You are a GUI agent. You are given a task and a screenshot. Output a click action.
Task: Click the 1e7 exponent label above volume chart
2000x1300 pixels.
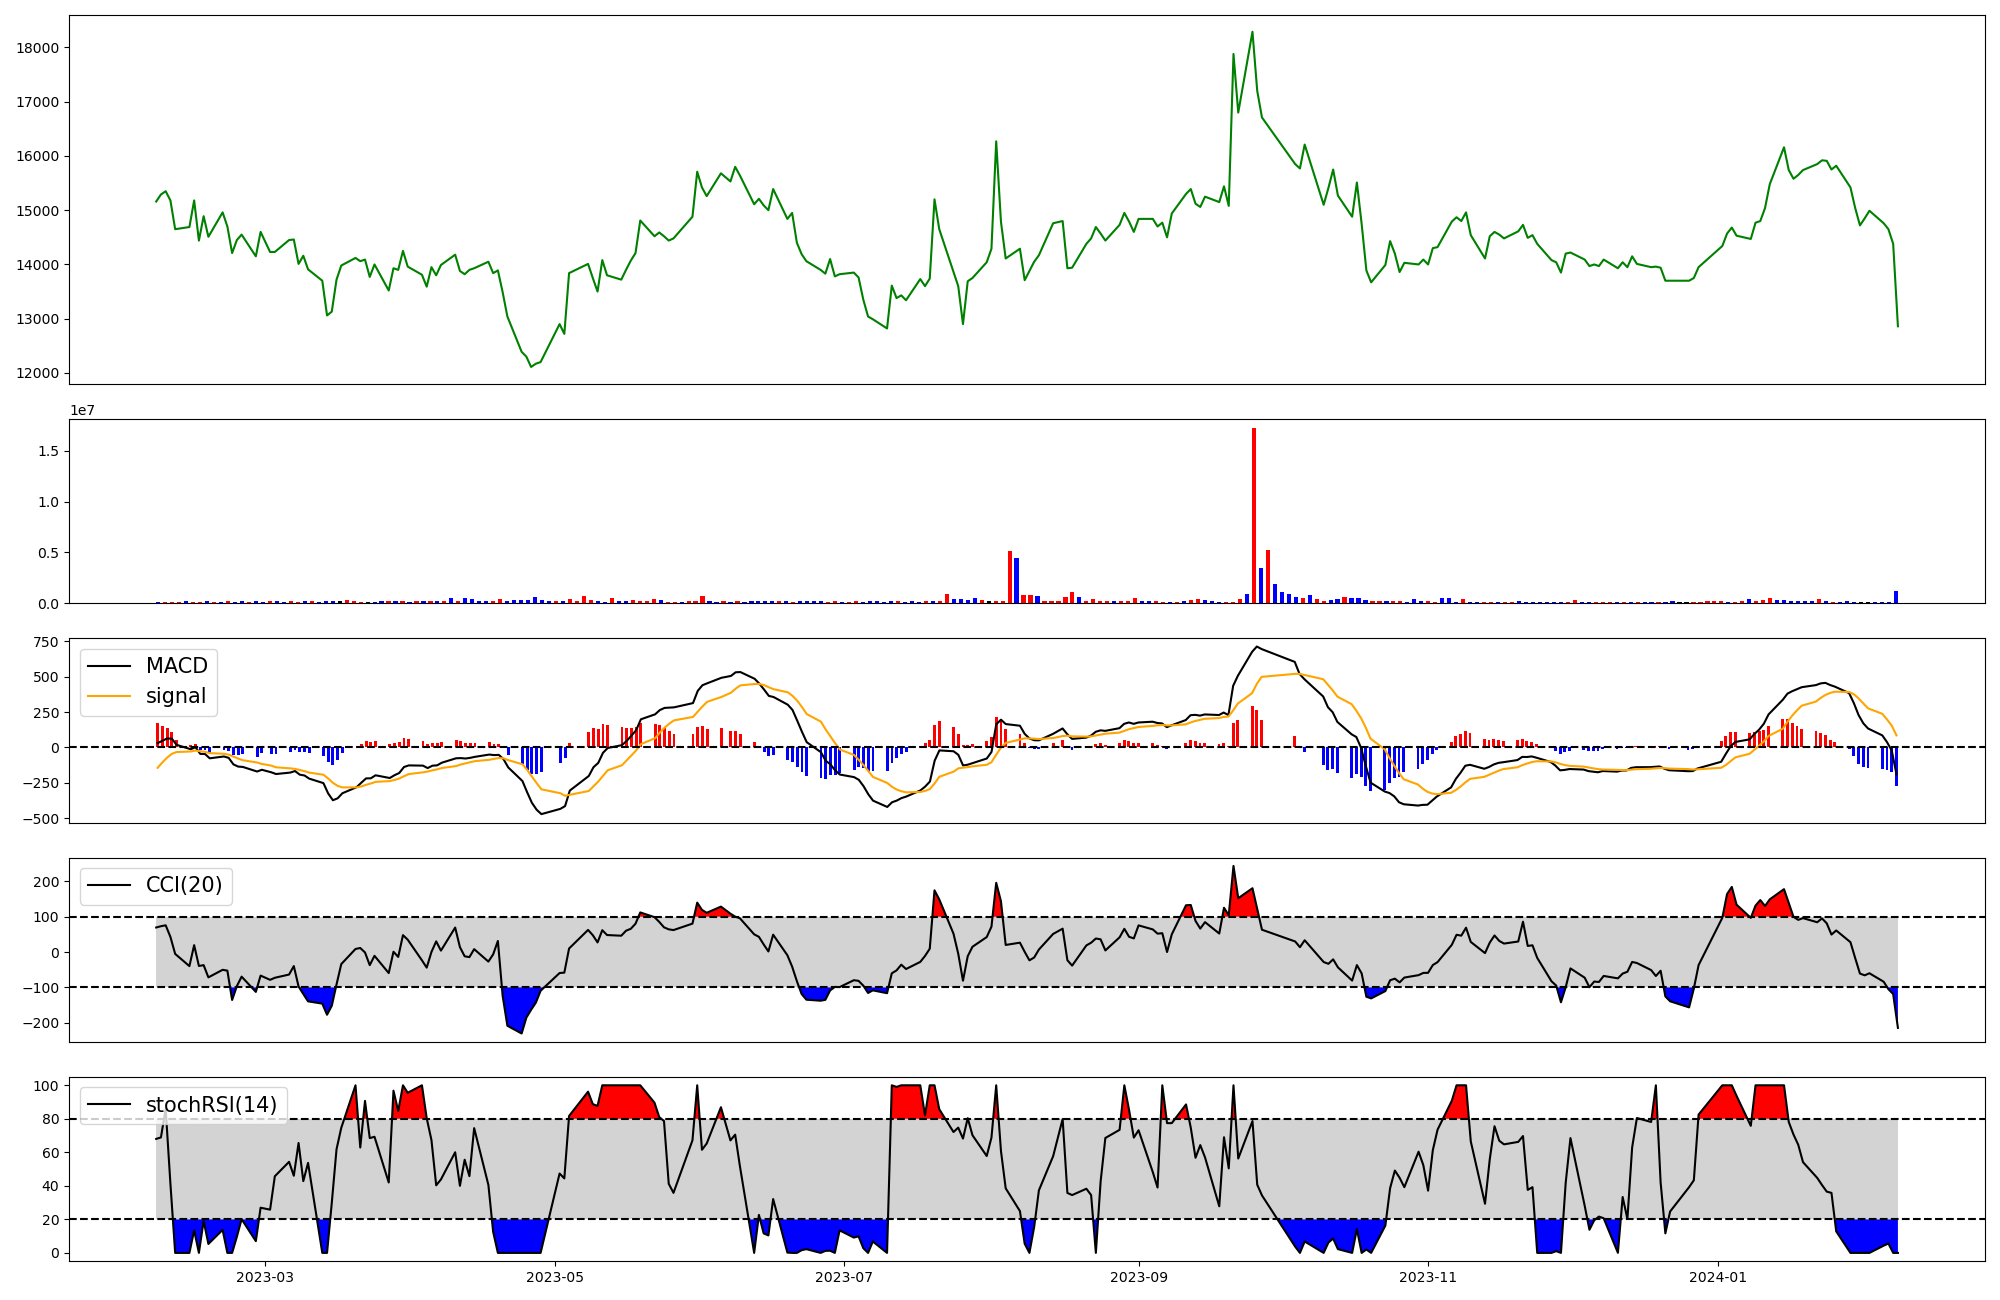[x=82, y=410]
